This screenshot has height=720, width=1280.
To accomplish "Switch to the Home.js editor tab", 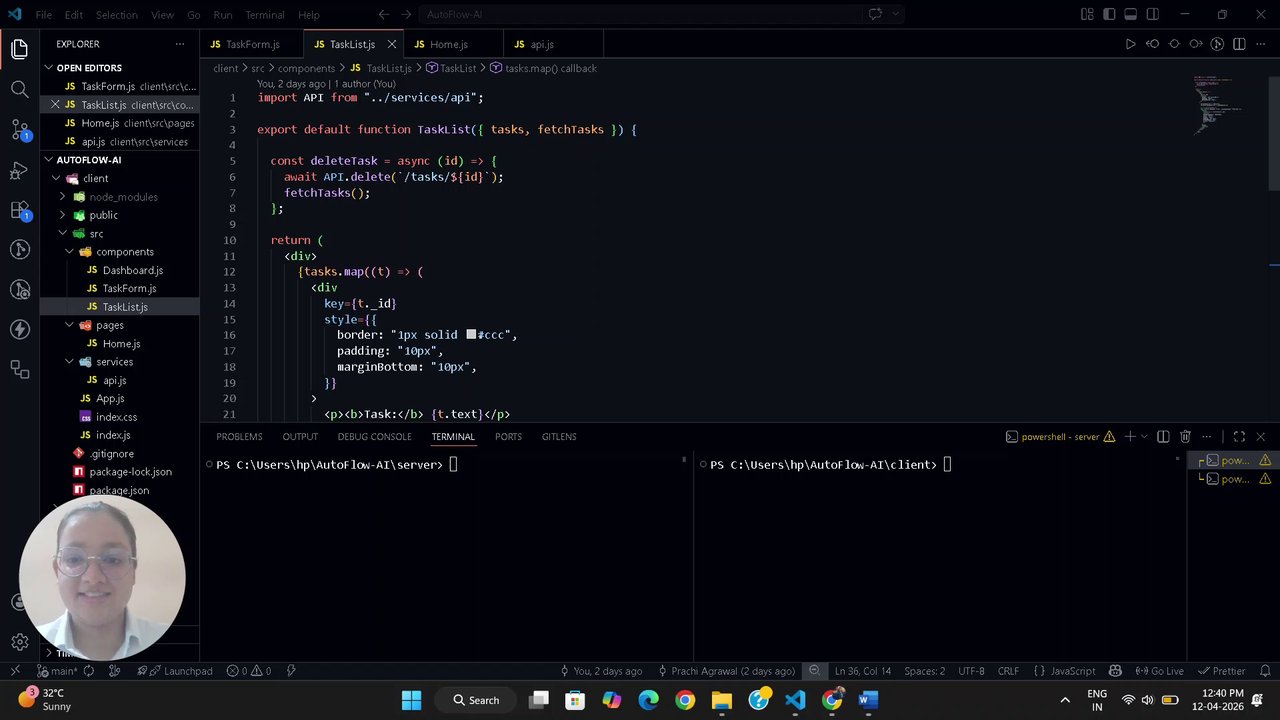I will pos(448,44).
